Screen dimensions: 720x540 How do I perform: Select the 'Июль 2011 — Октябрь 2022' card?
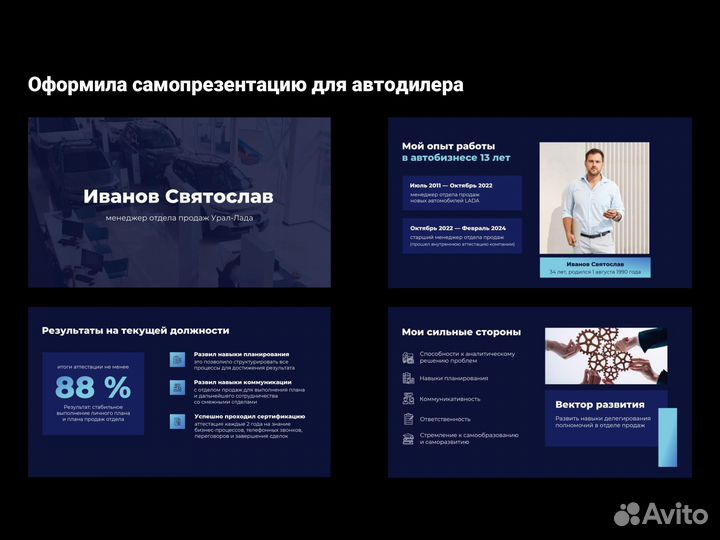tap(462, 193)
